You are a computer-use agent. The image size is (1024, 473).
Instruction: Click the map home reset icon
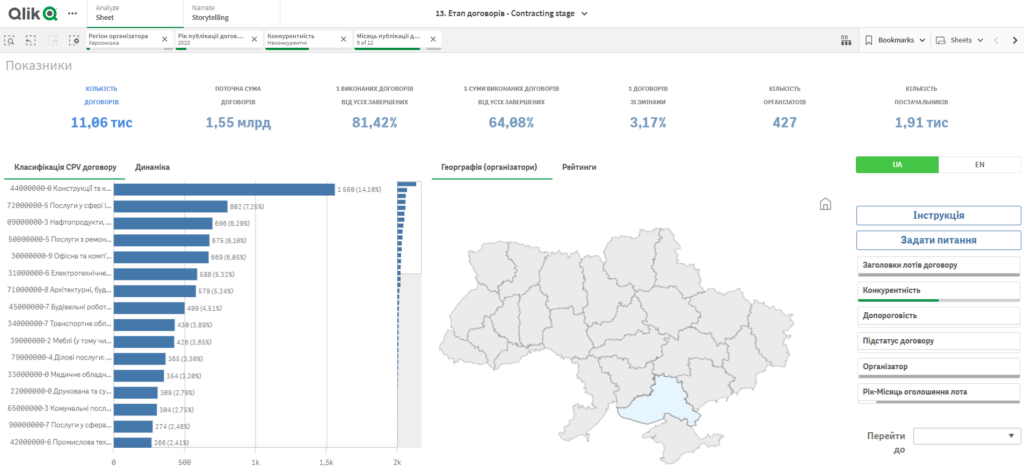(825, 204)
